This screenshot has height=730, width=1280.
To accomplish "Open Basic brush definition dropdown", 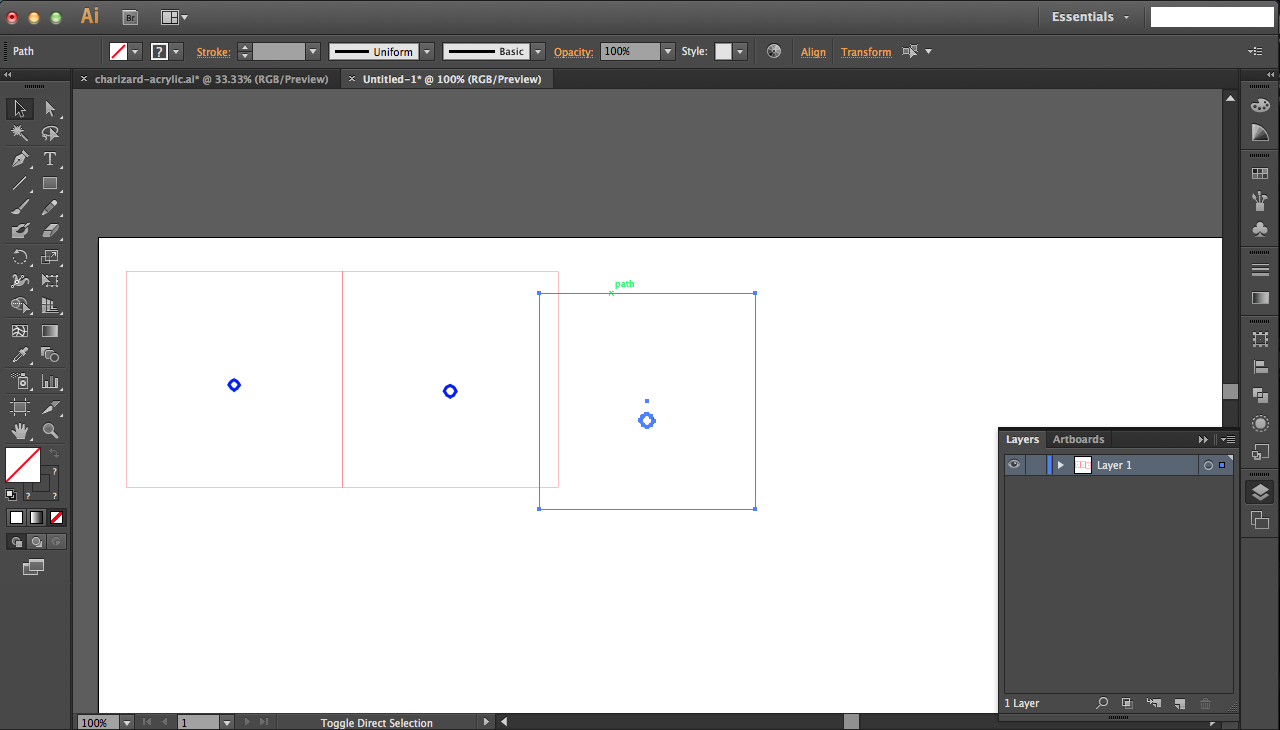I will tap(538, 51).
